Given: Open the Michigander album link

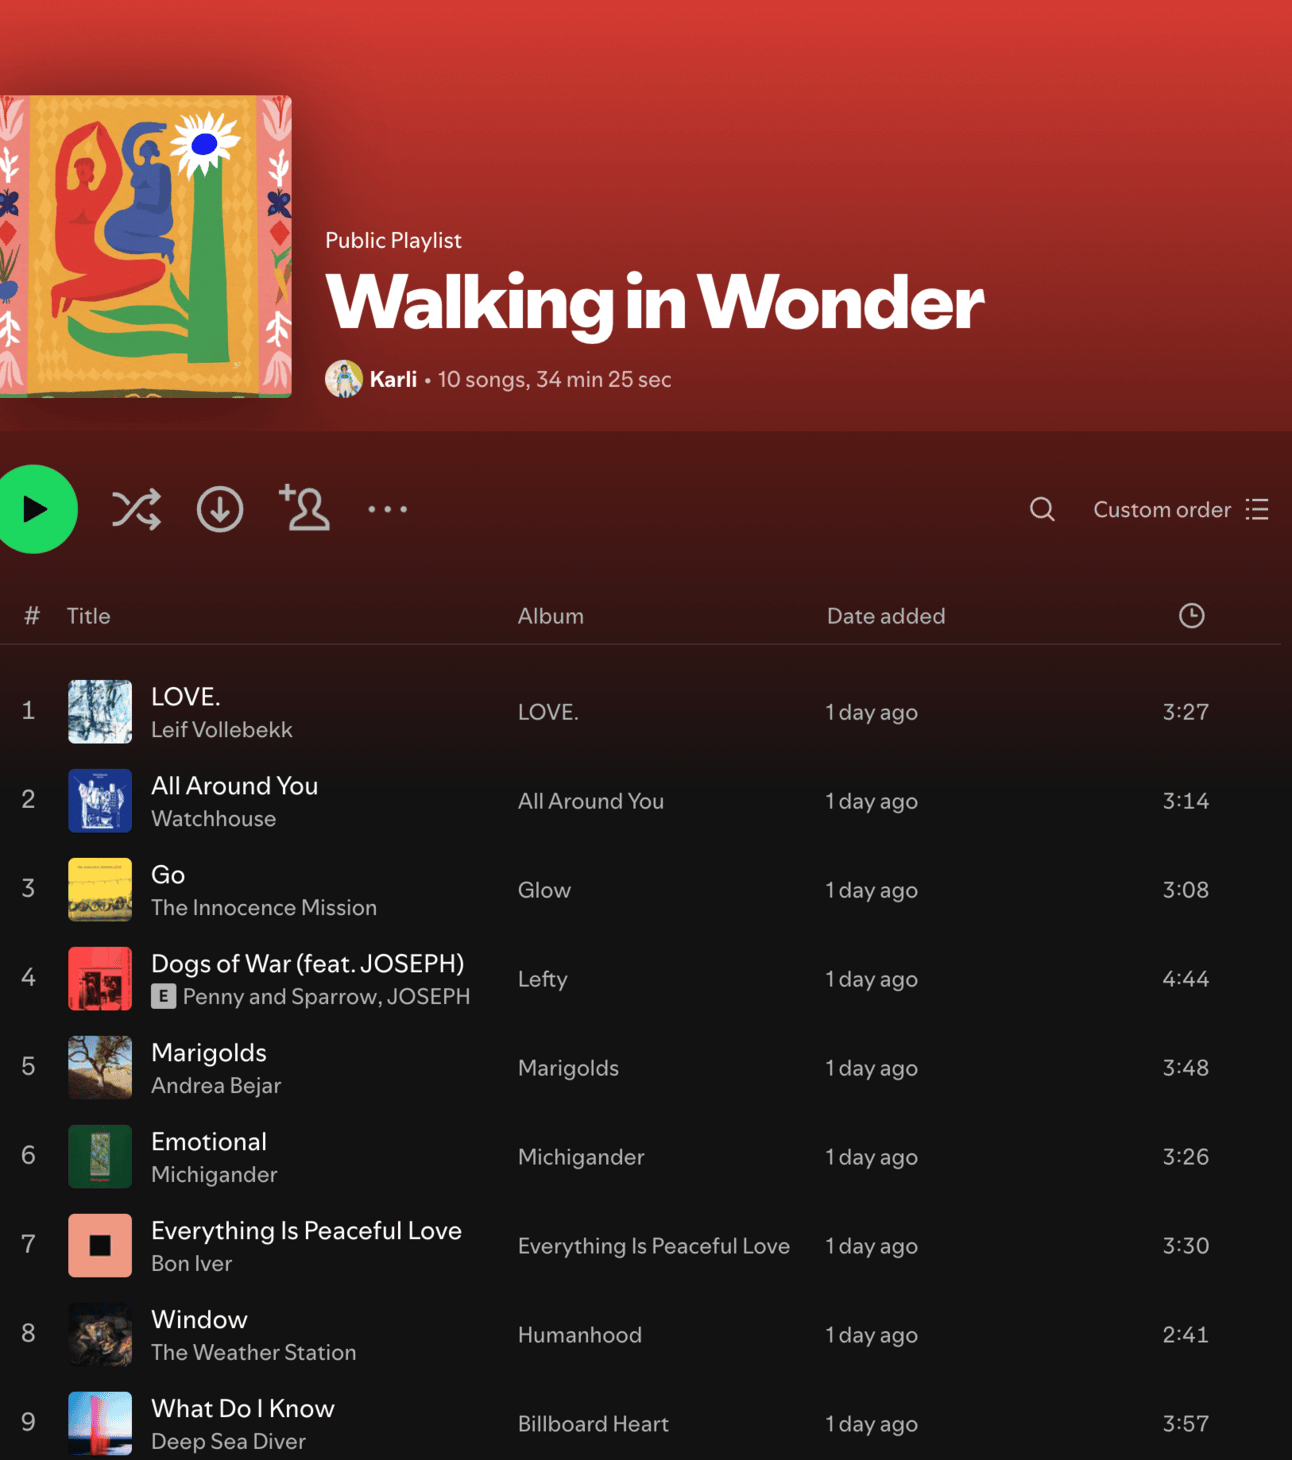Looking at the screenshot, I should point(581,1157).
